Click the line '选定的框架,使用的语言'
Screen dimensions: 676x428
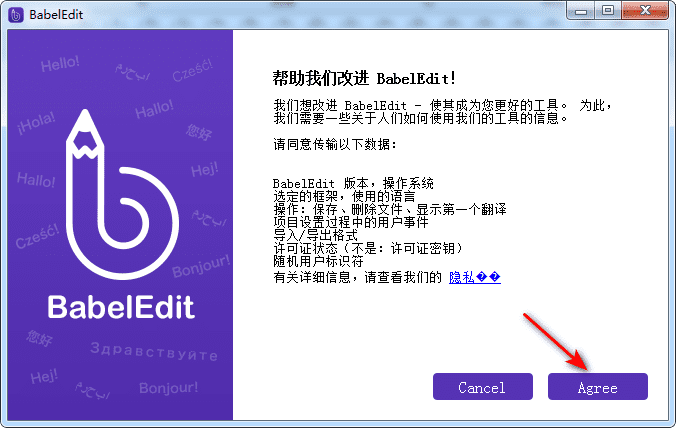click(344, 197)
